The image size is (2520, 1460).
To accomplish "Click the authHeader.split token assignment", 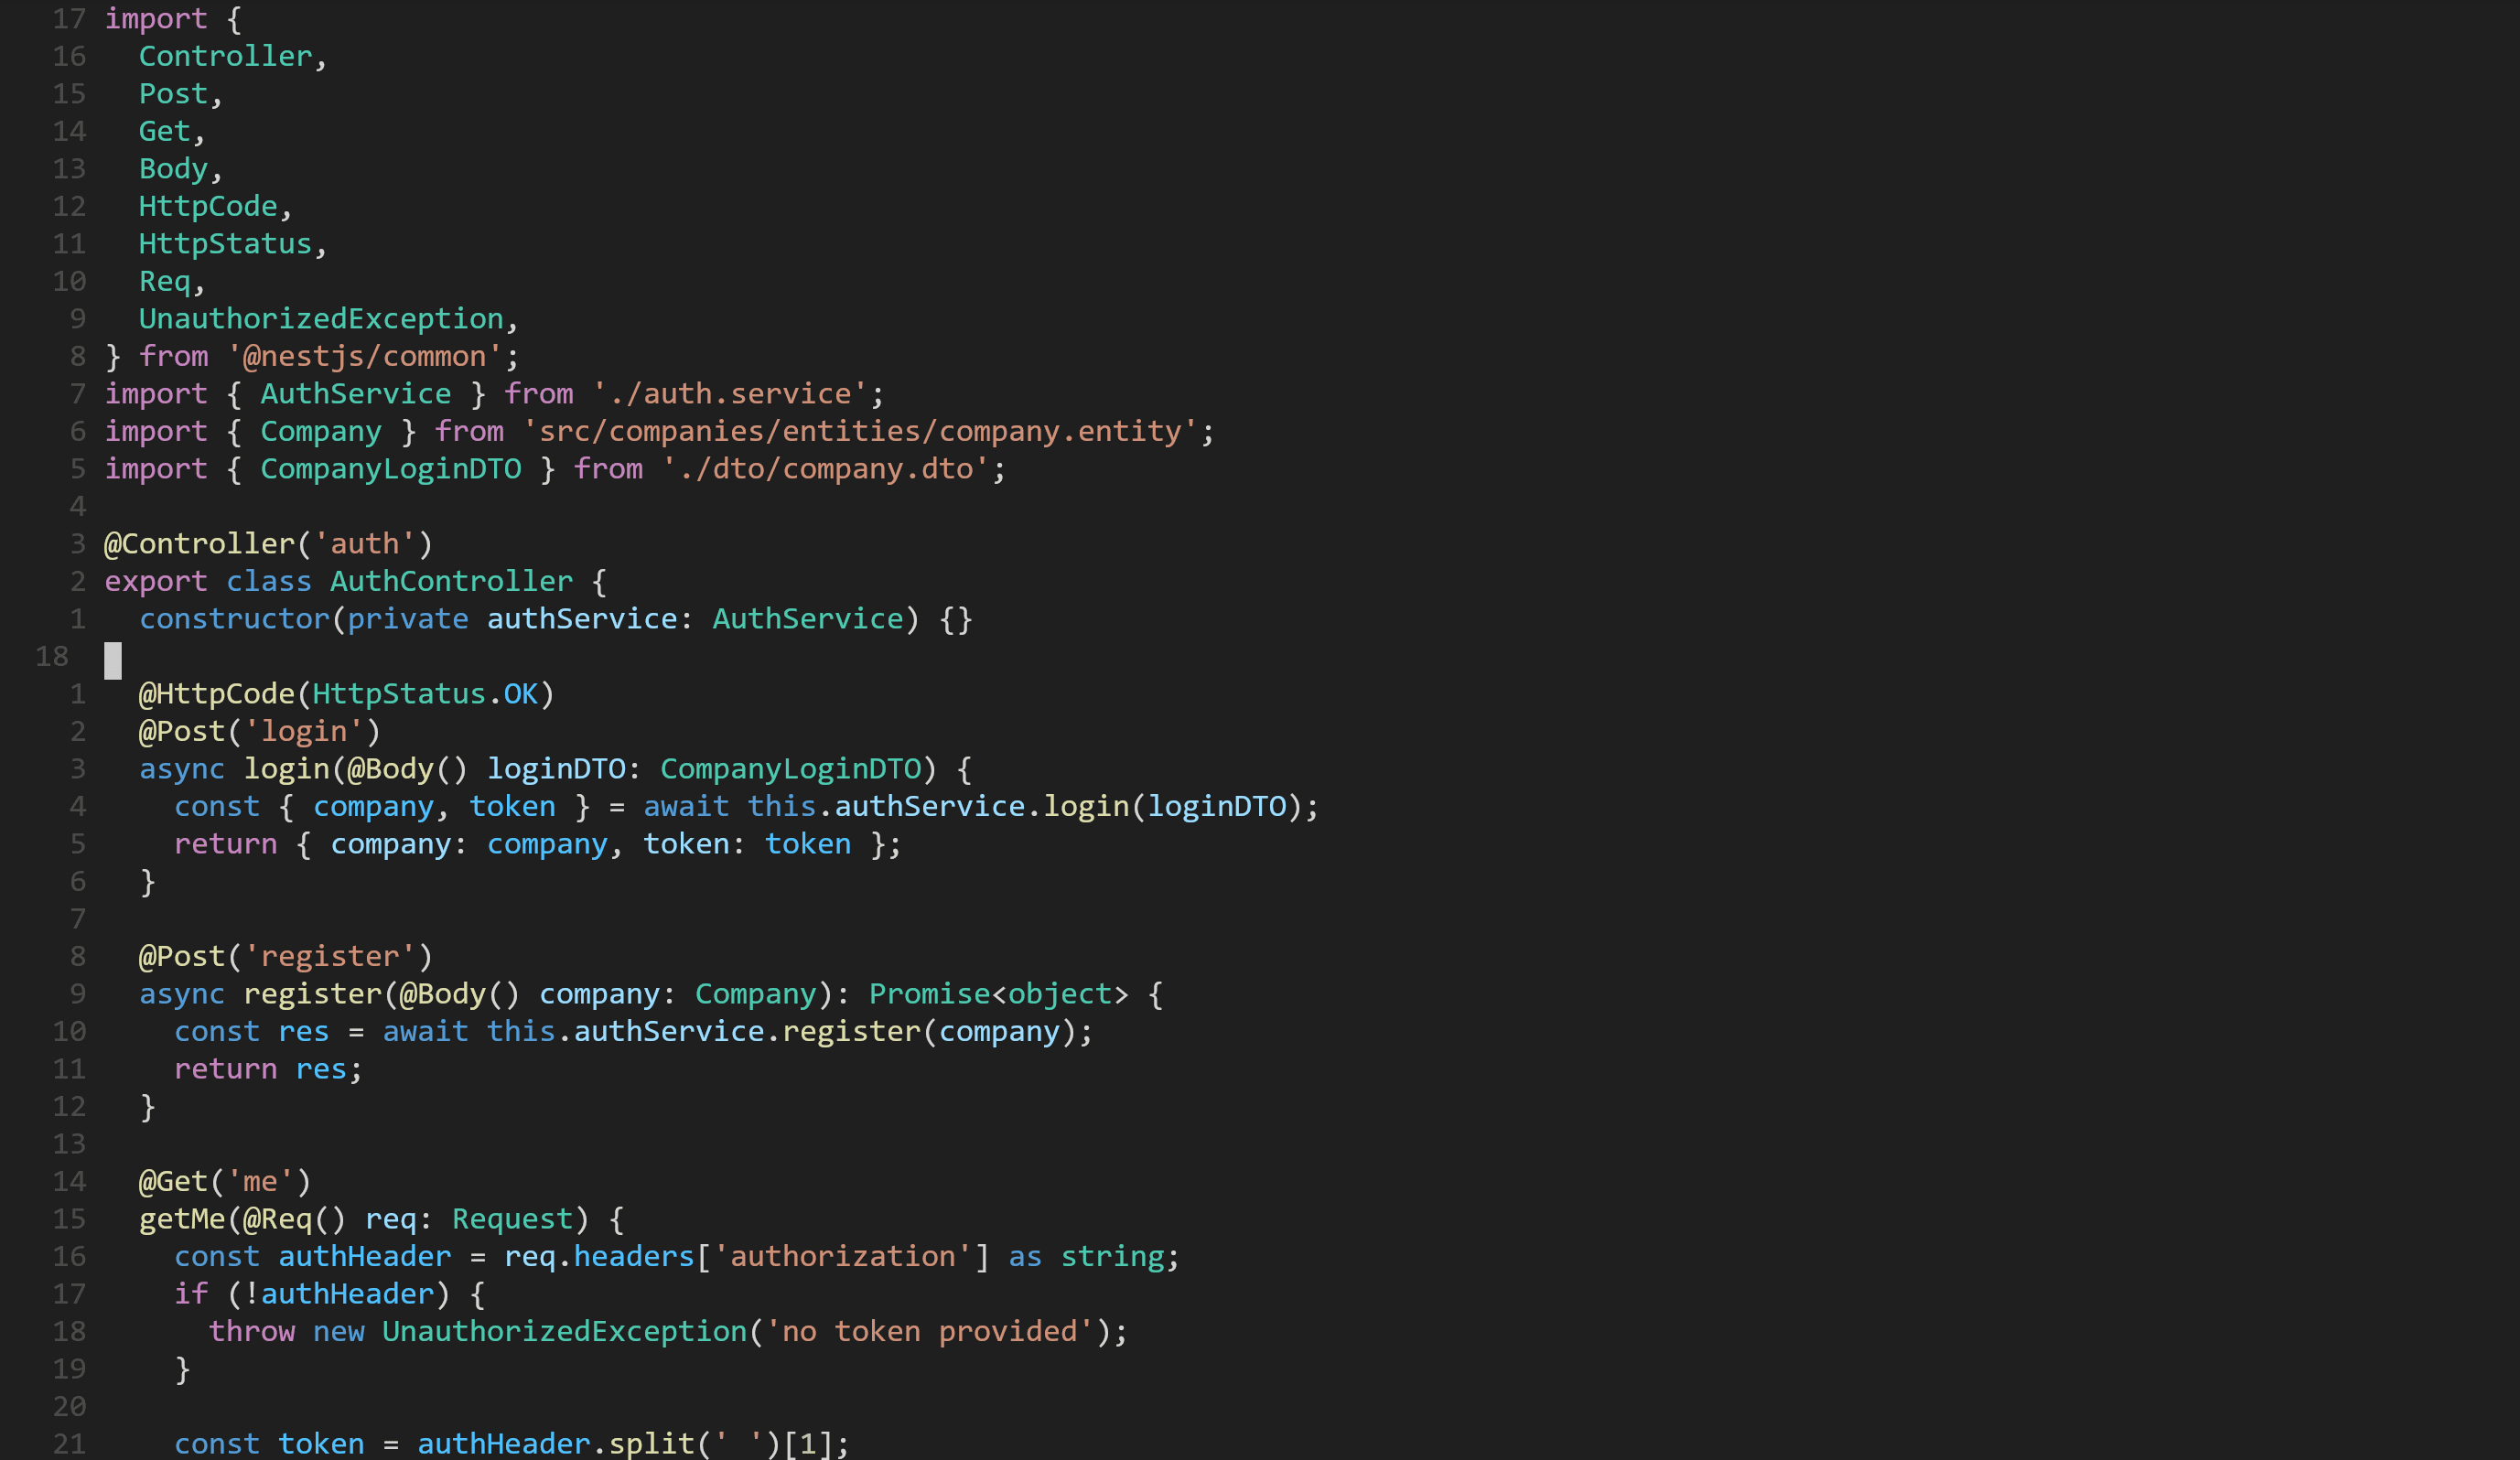I will 510,1443.
